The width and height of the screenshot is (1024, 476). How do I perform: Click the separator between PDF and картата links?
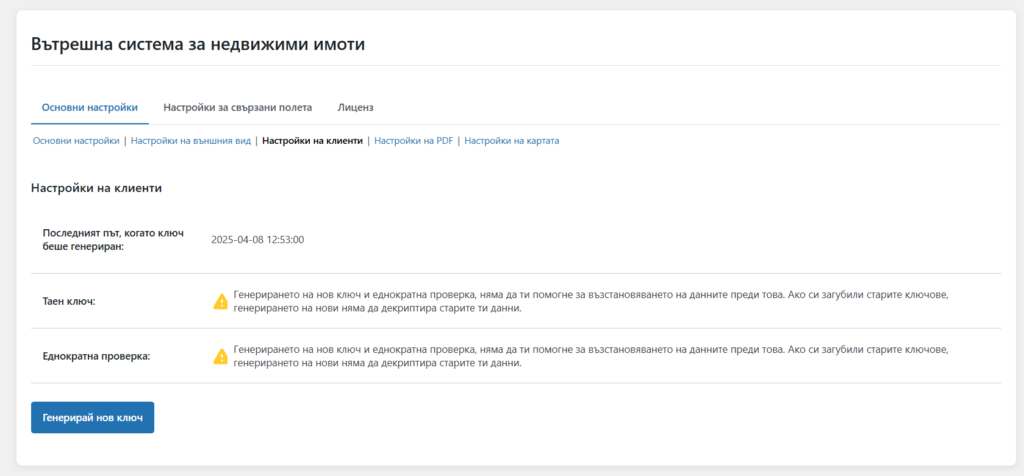click(x=459, y=141)
